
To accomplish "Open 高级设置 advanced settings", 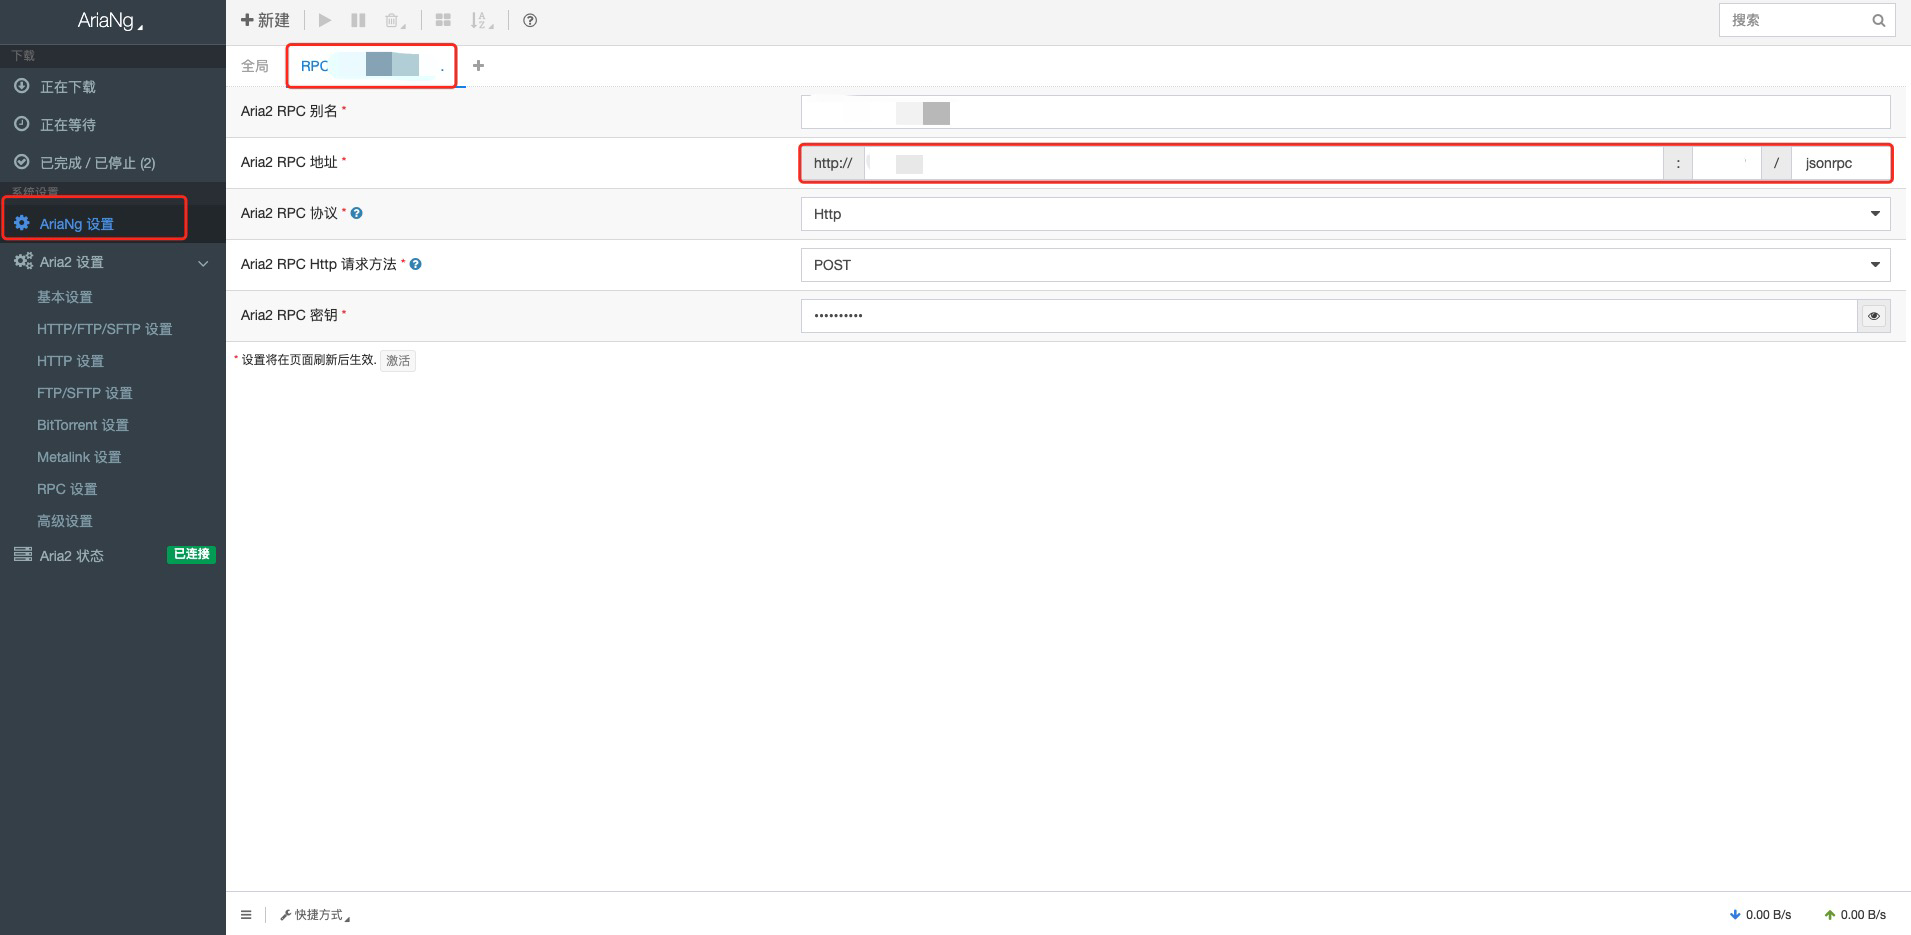I will tap(65, 521).
